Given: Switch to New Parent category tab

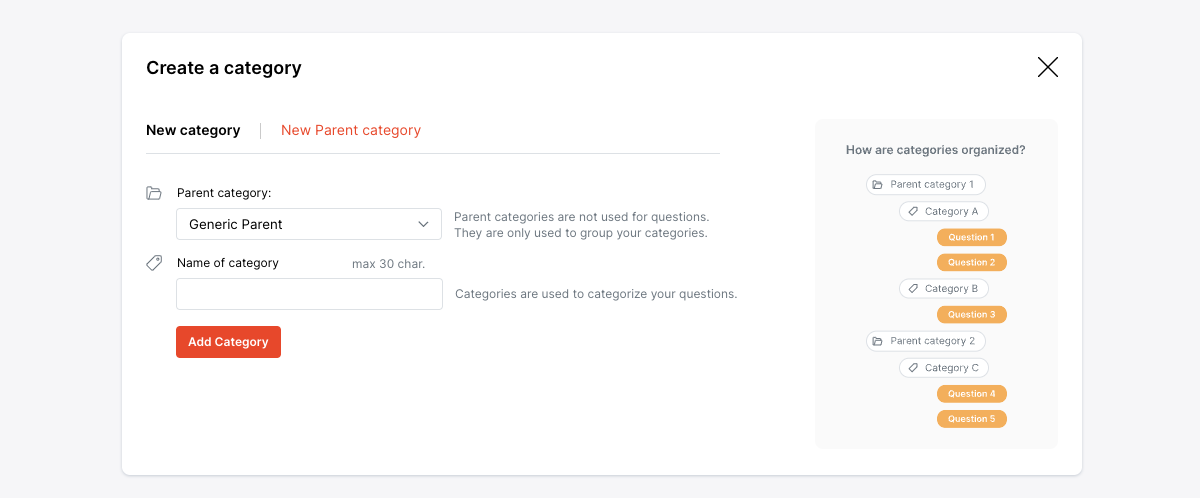Looking at the screenshot, I should click(350, 130).
